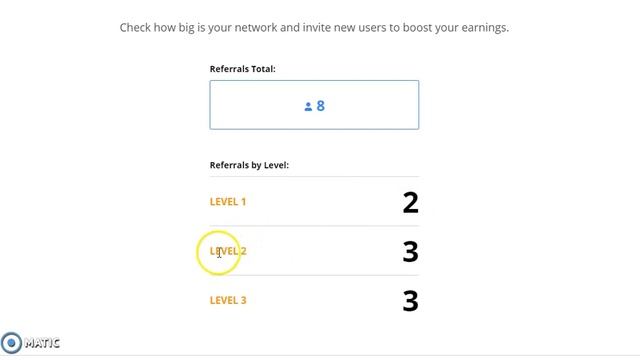This screenshot has width=640, height=360.
Task: Click the word Check in the description
Action: pyautogui.click(x=135, y=28)
